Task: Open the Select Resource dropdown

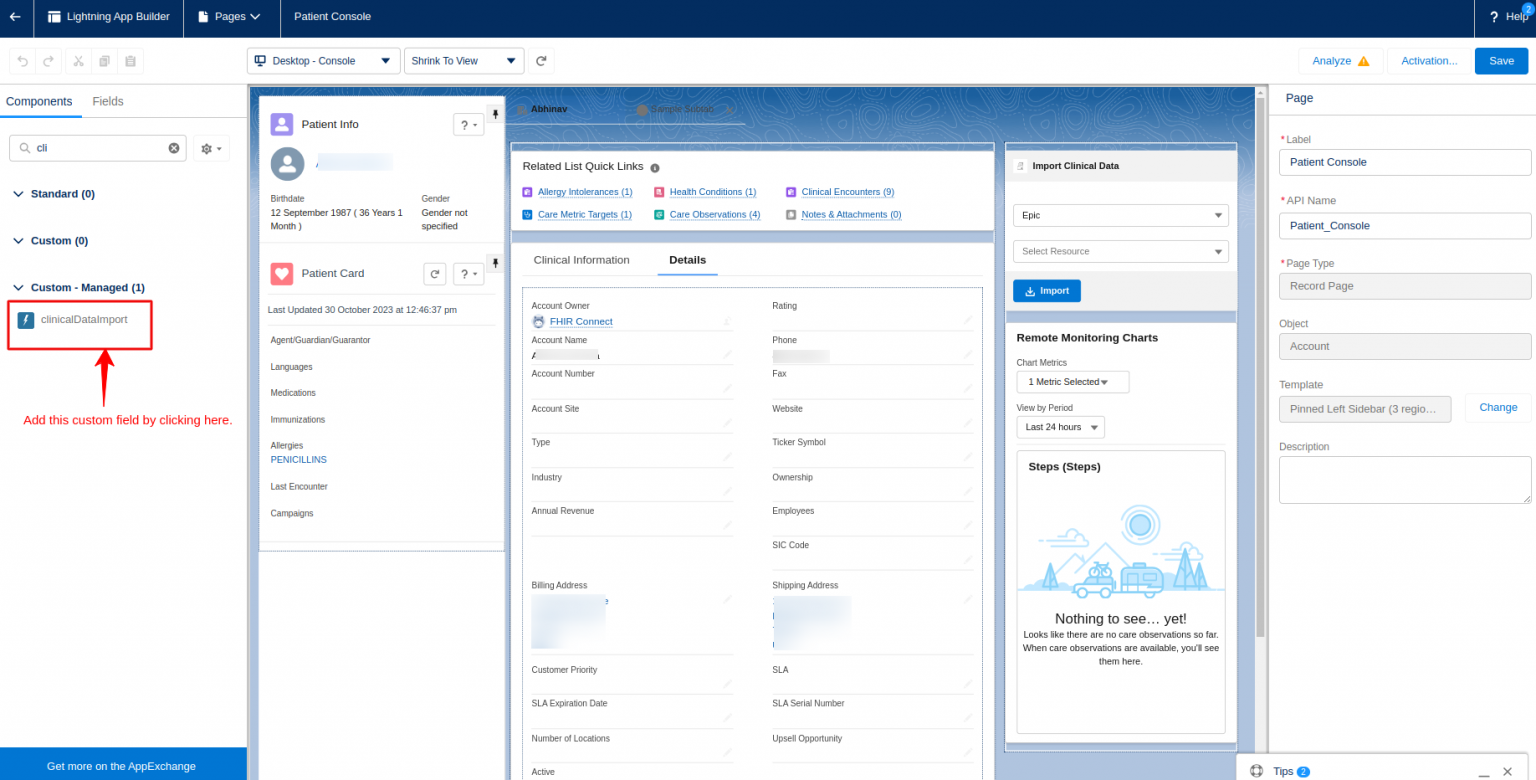Action: [x=1121, y=251]
